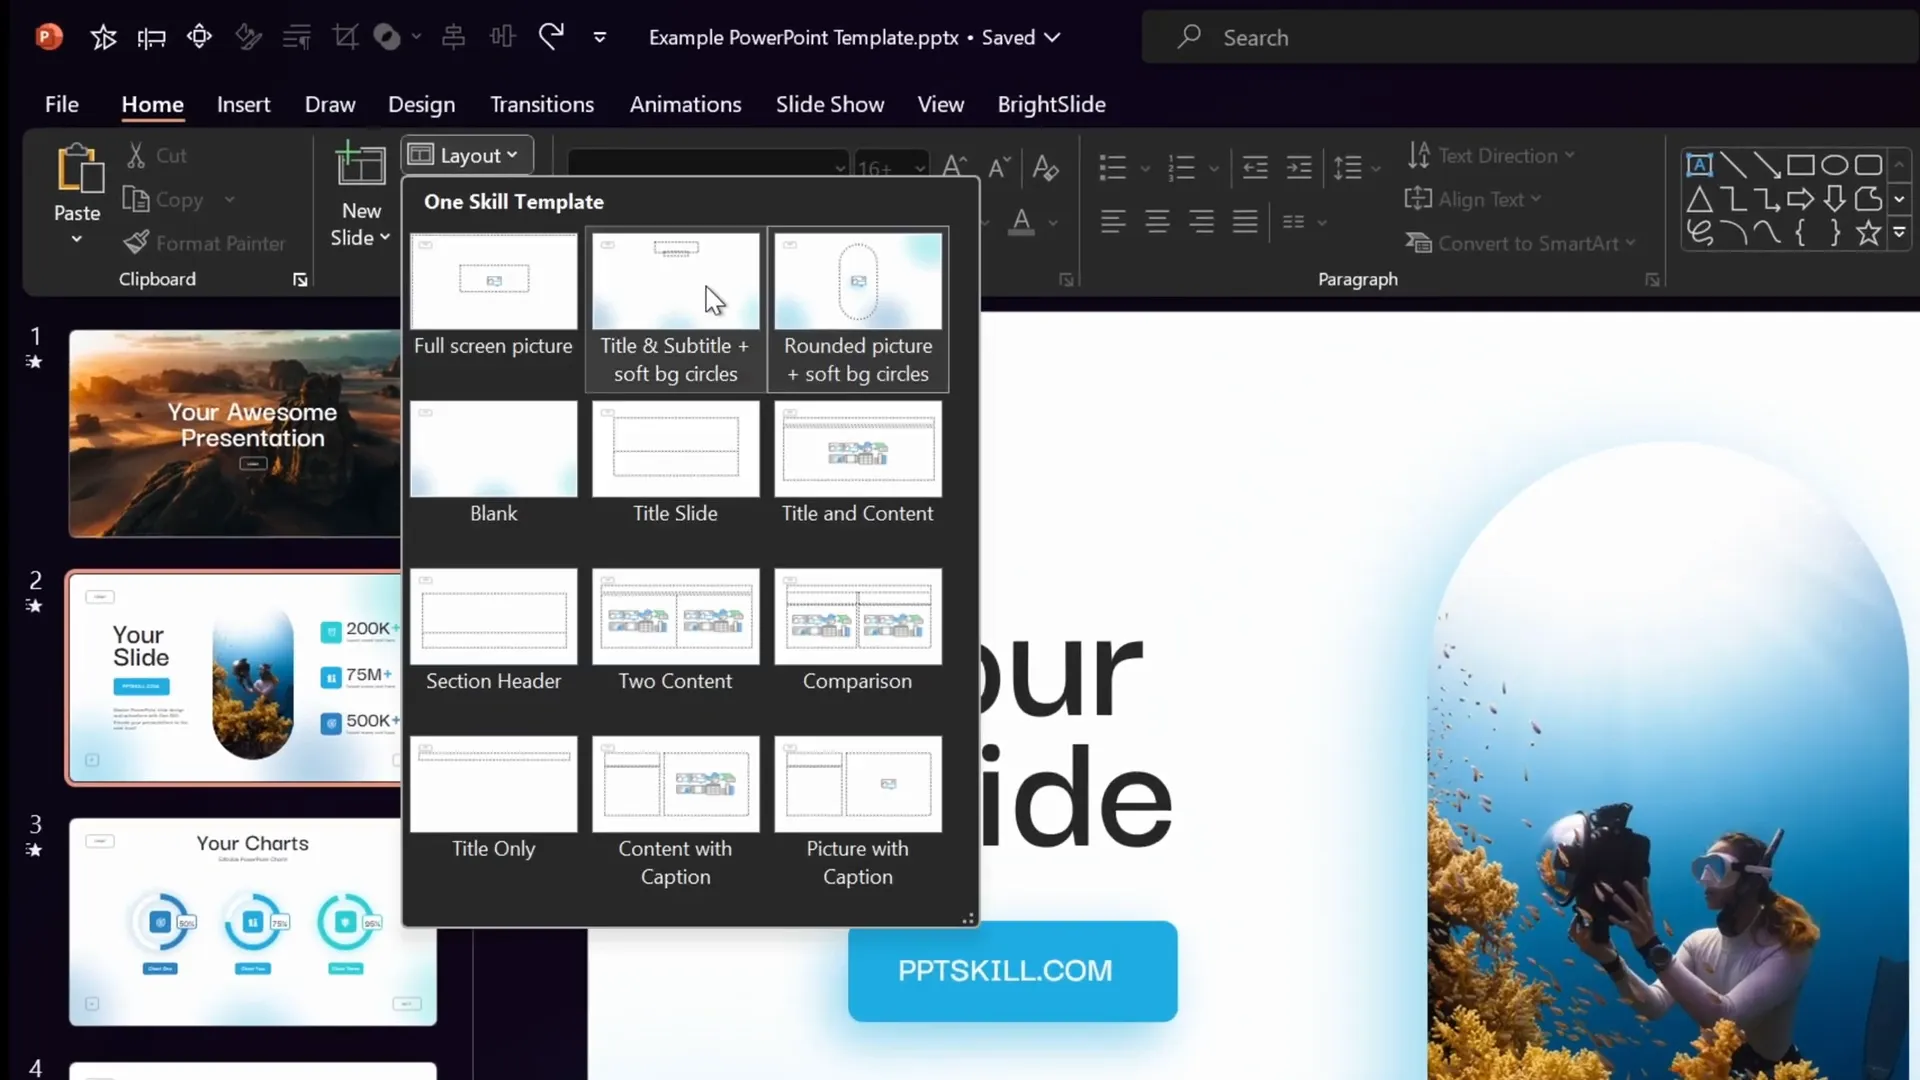Screen dimensions: 1920x1080
Task: Click the PPTSKILL.COM button on slide
Action: click(x=1012, y=971)
